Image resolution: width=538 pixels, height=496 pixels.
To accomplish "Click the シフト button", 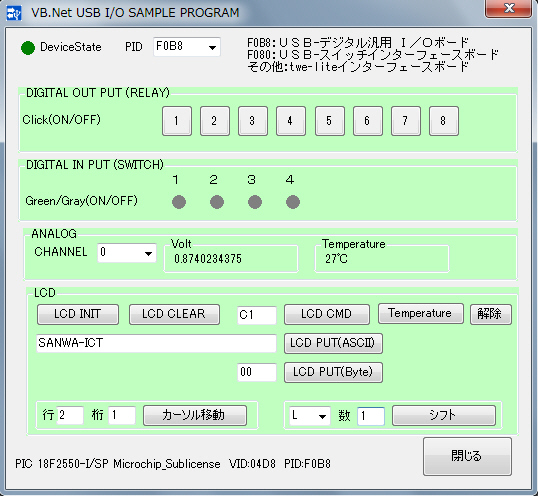I will pos(444,416).
